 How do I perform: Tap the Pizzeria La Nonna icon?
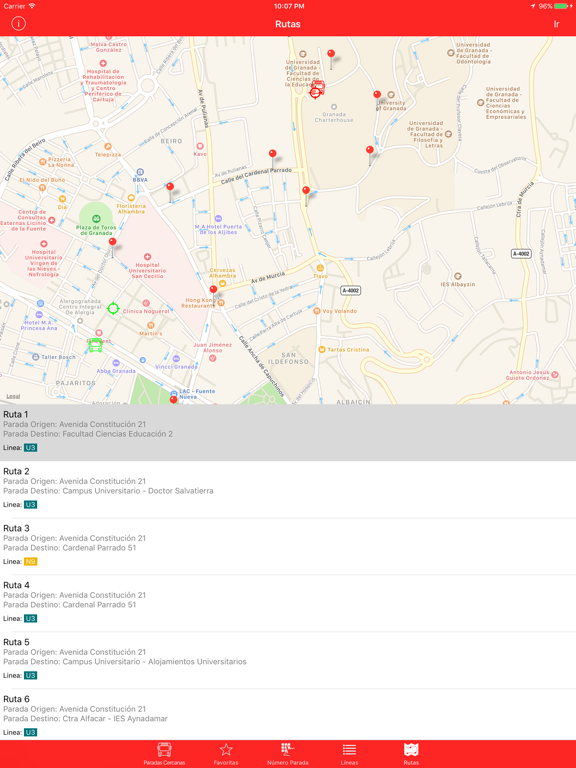tap(43, 162)
